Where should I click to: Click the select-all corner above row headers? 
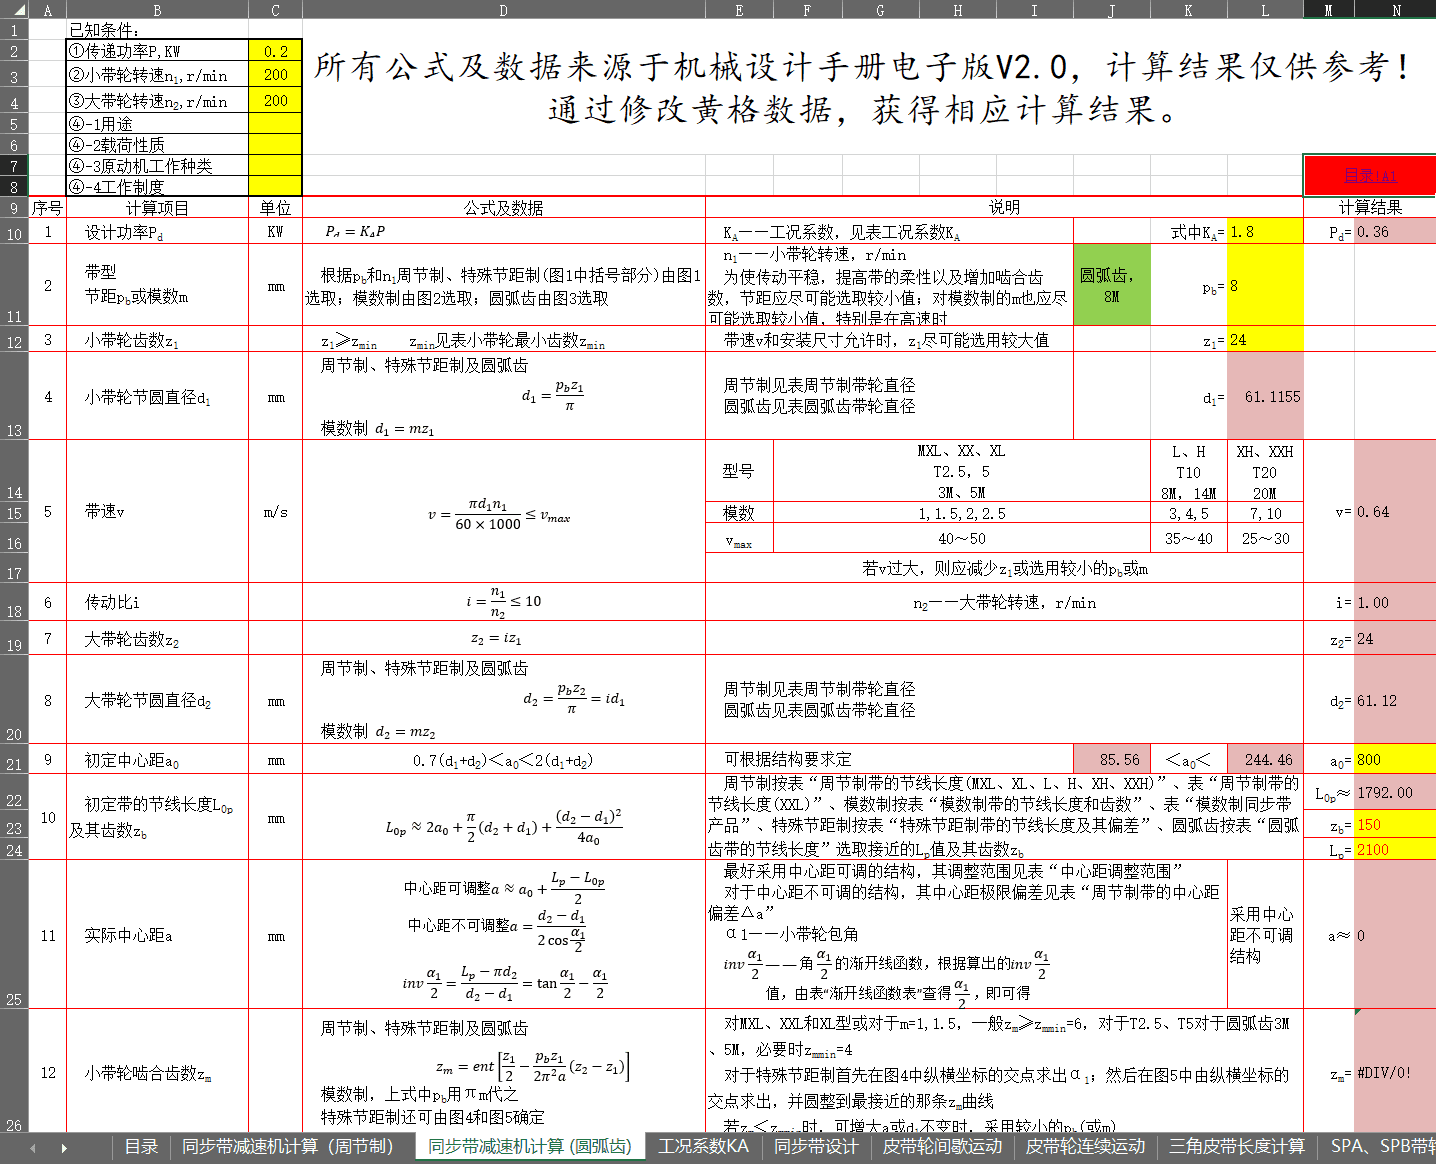pos(14,10)
